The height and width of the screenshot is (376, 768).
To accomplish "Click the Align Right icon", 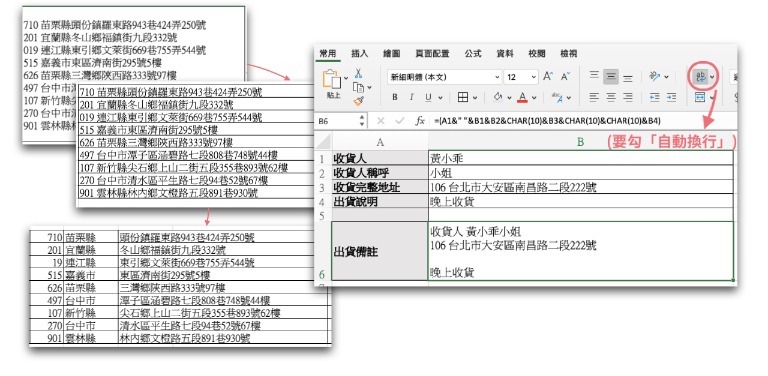I will click(x=627, y=97).
